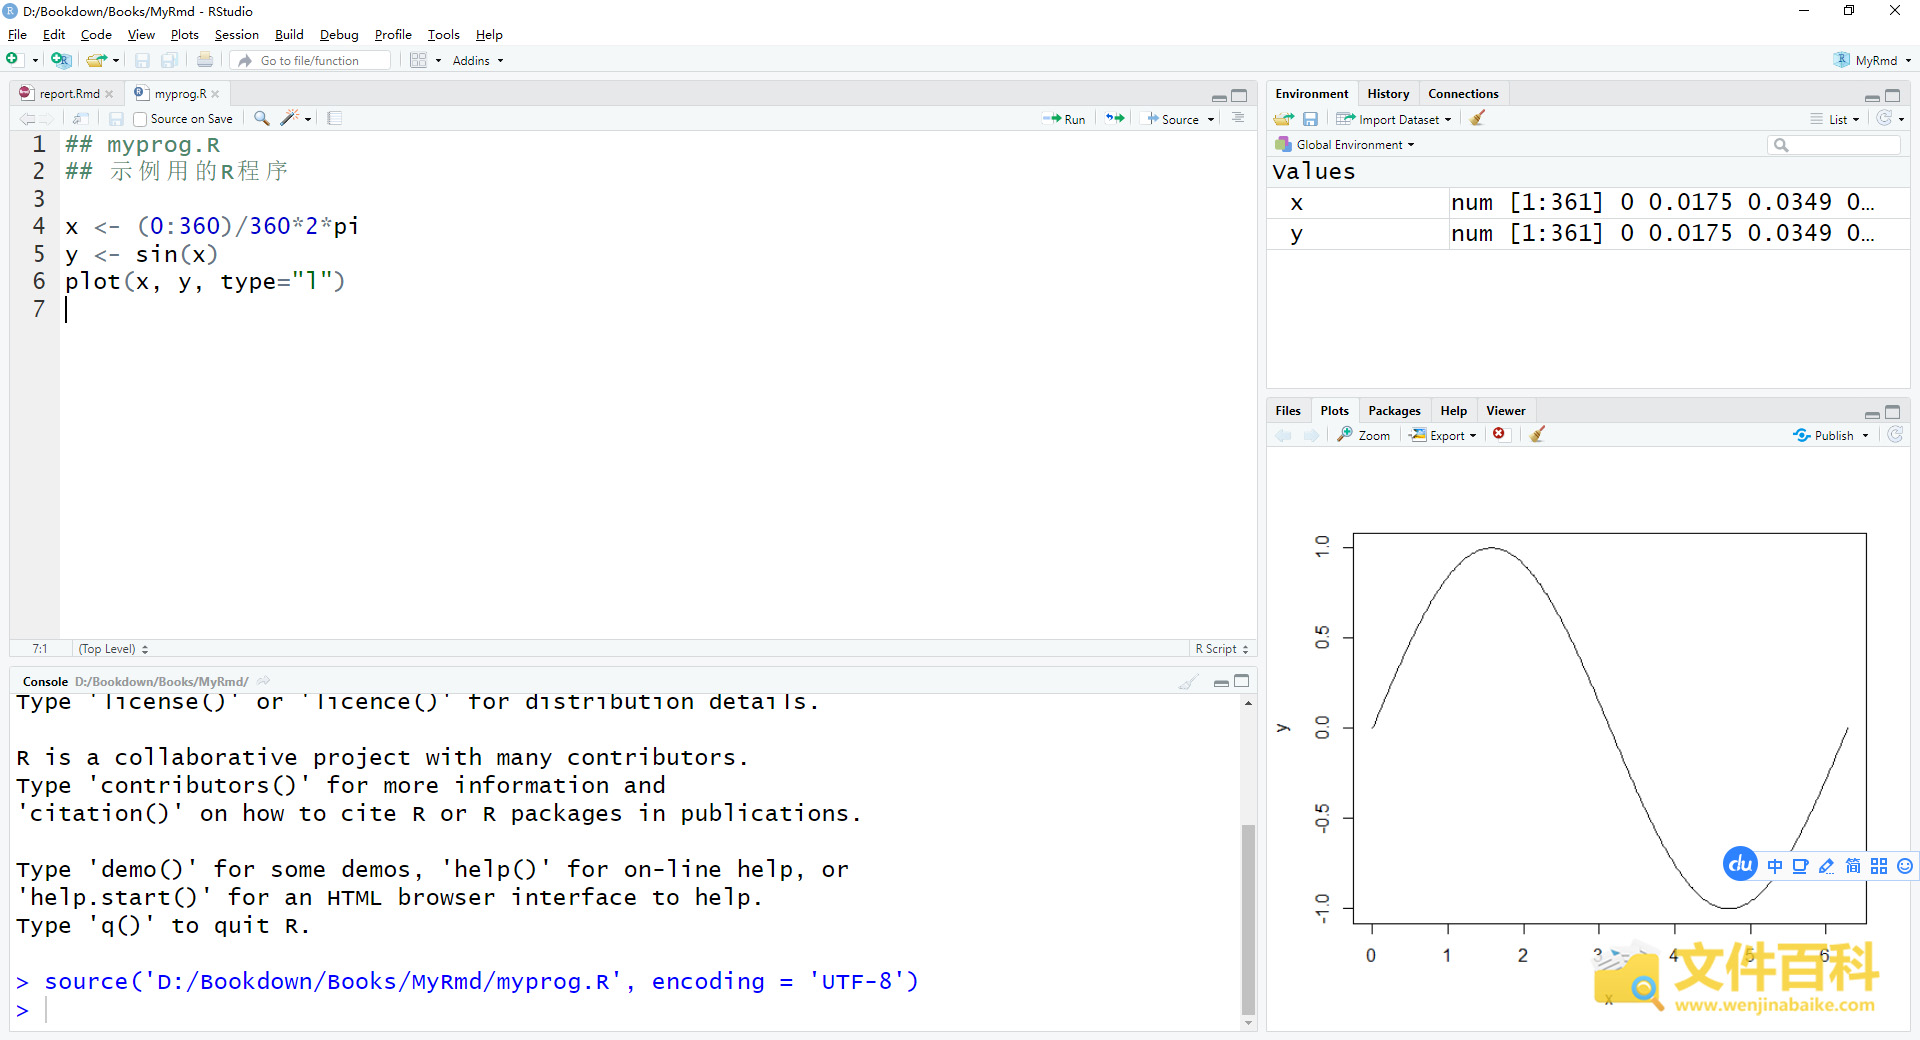Save the current document from main toolbar

[x=142, y=60]
